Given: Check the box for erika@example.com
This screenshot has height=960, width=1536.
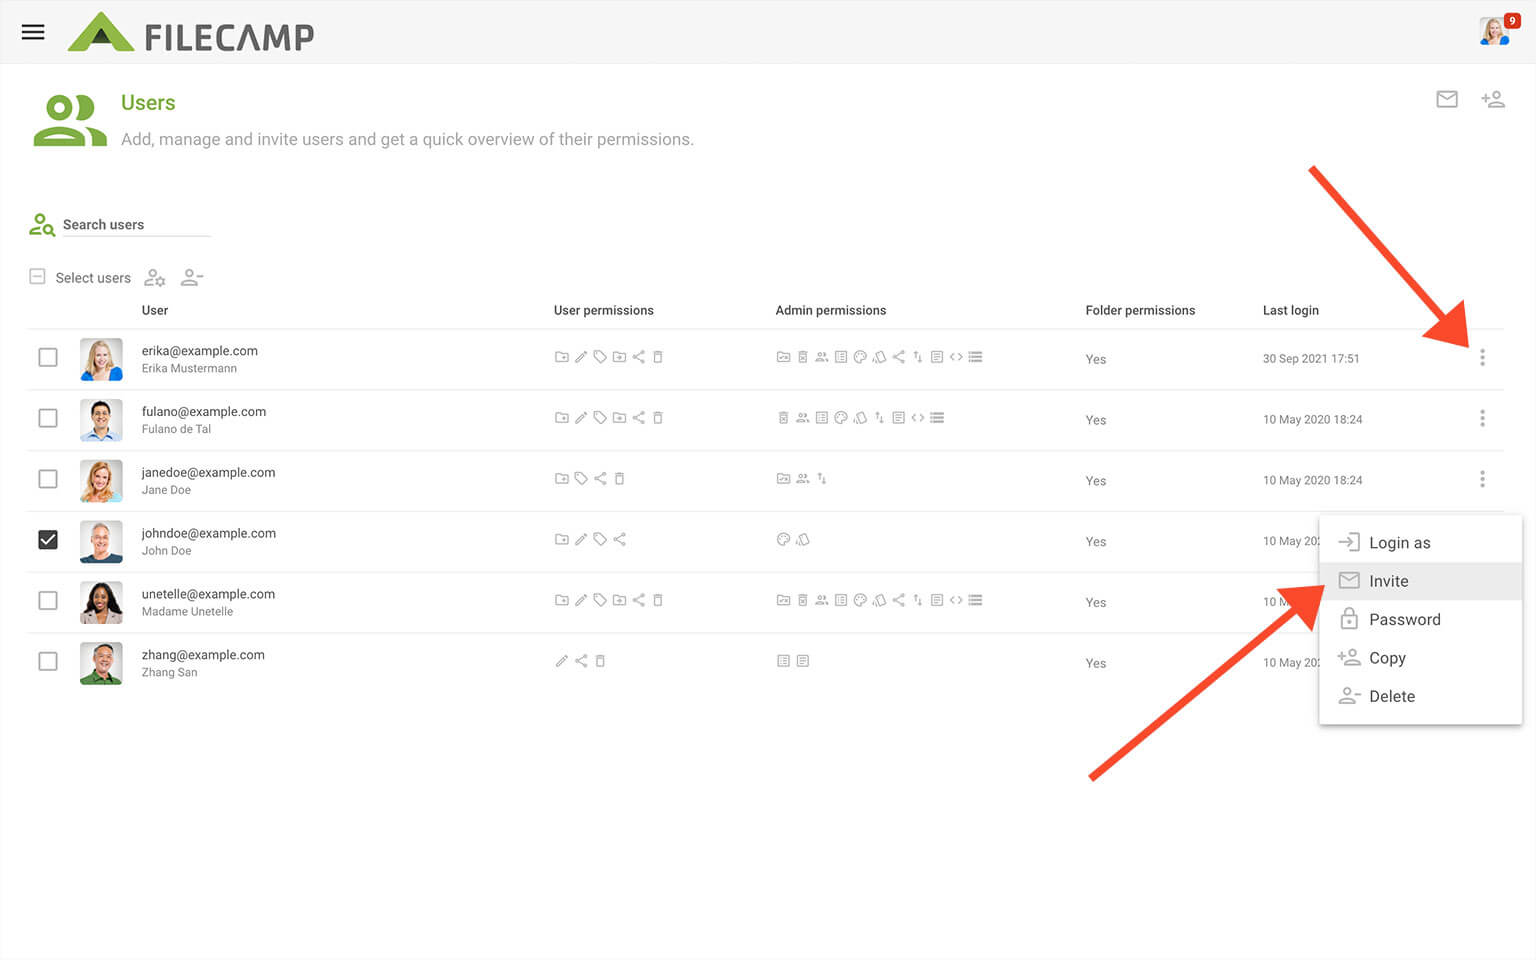Looking at the screenshot, I should coord(48,357).
